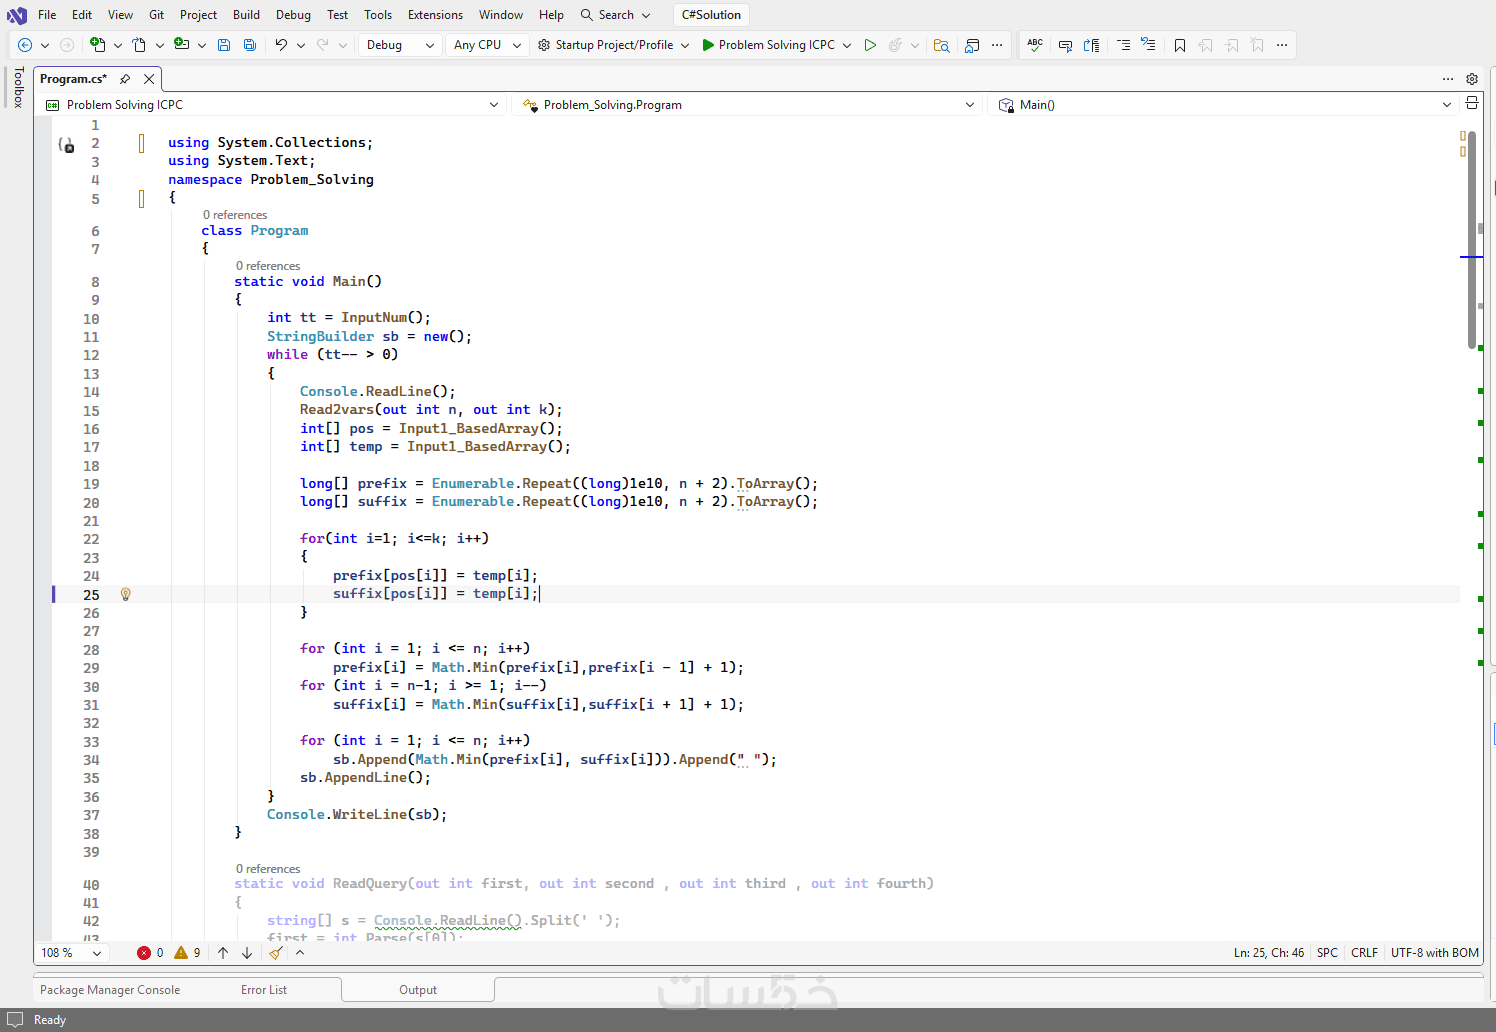
Task: Start debugging Problem Solving ICPC
Action: pyautogui.click(x=768, y=45)
